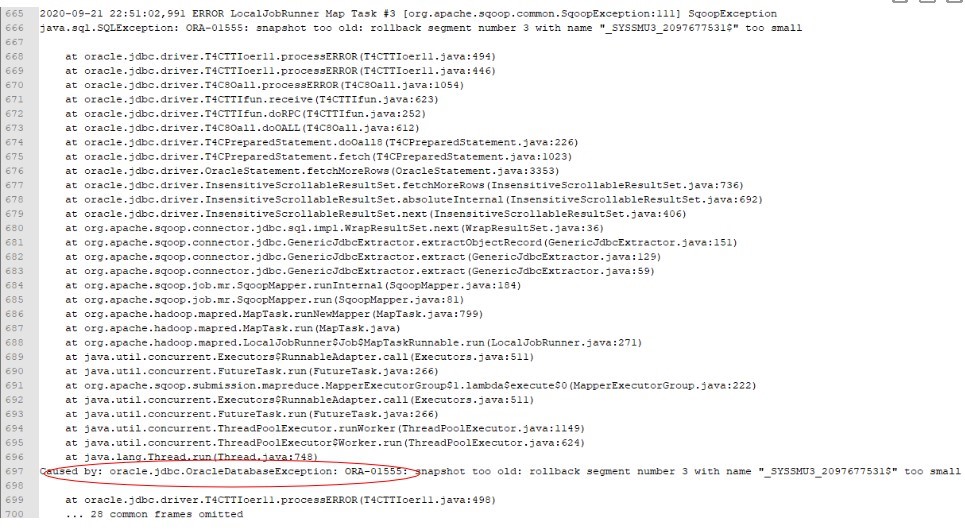This screenshot has height=530, width=965.
Task: Click line number 665 in the gutter
Action: click(14, 14)
